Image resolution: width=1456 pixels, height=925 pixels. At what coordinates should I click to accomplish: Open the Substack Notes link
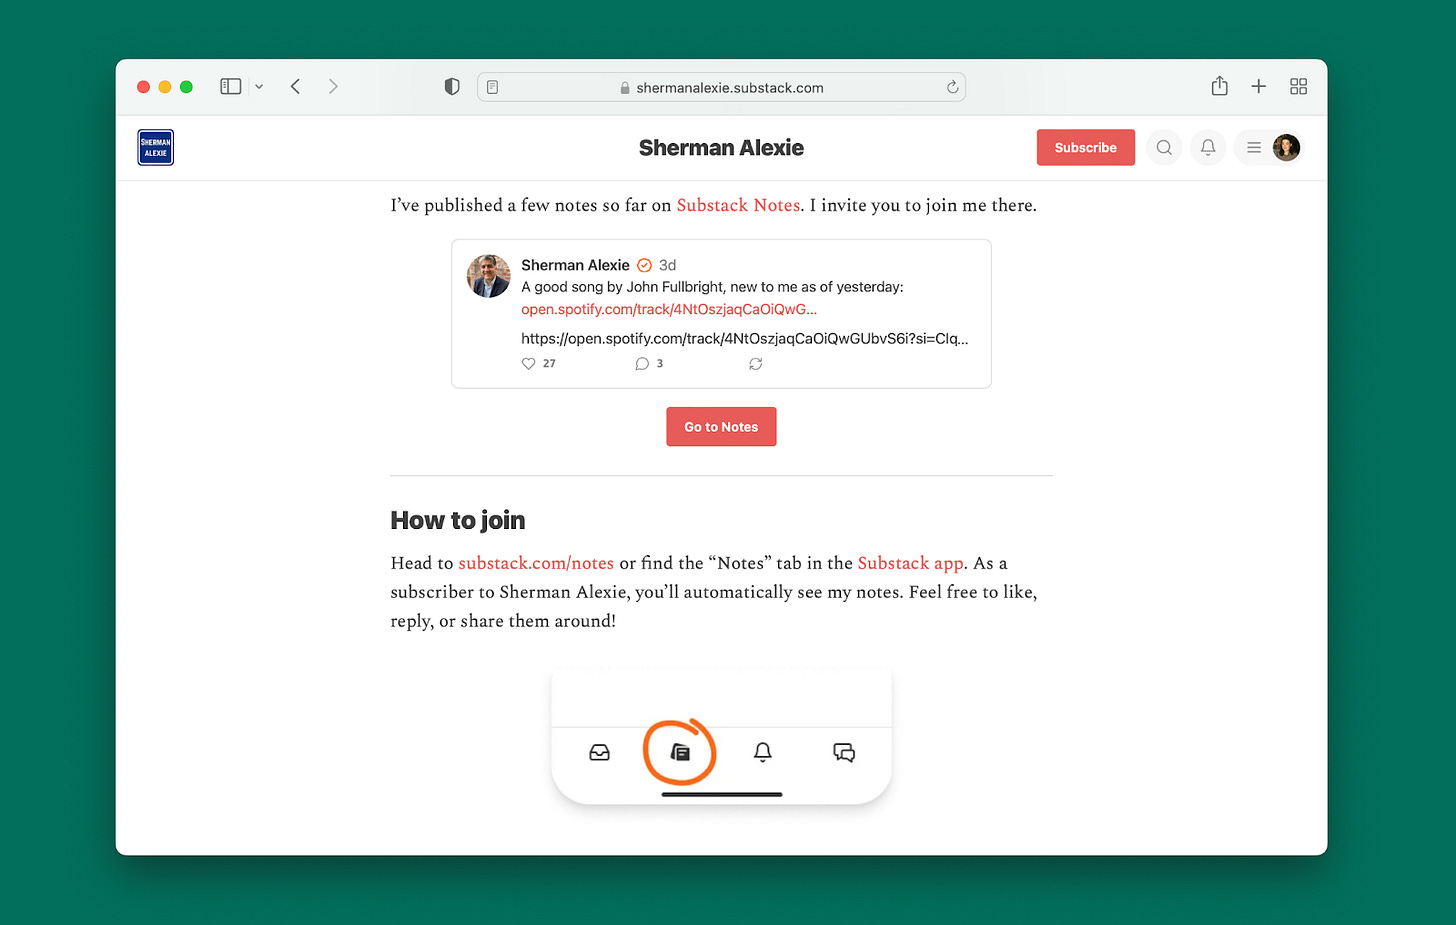click(x=738, y=205)
